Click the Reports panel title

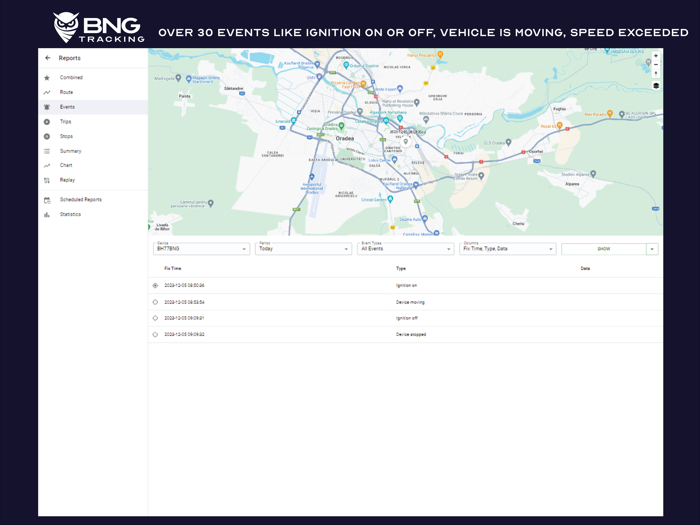[x=70, y=58]
